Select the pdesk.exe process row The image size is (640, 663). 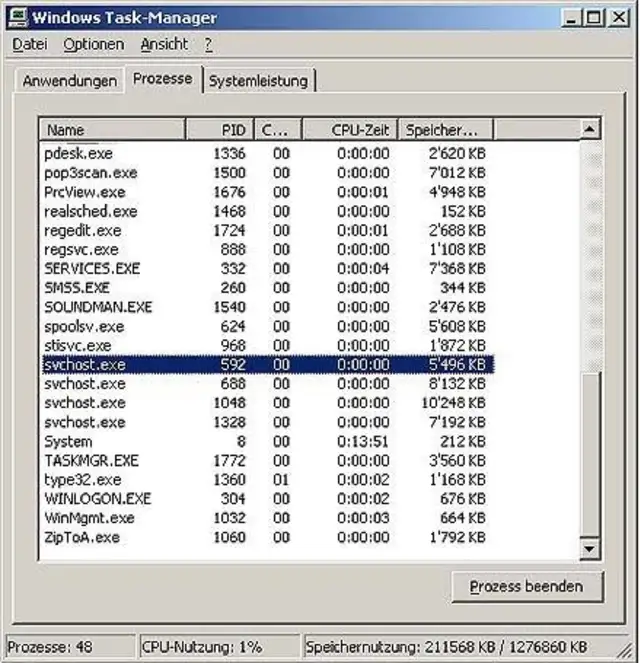point(268,153)
